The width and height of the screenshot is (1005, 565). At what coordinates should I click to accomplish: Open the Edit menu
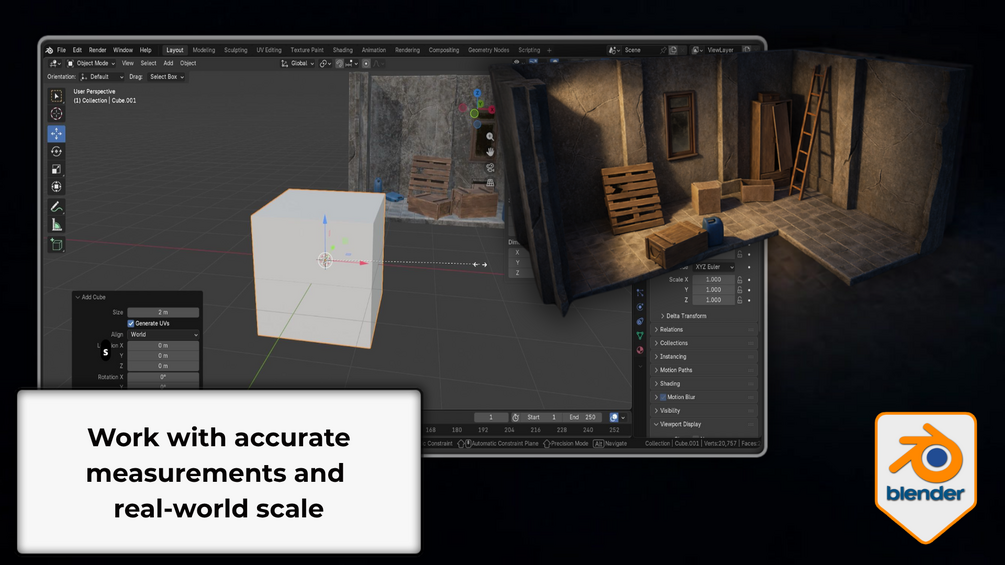pyautogui.click(x=77, y=50)
